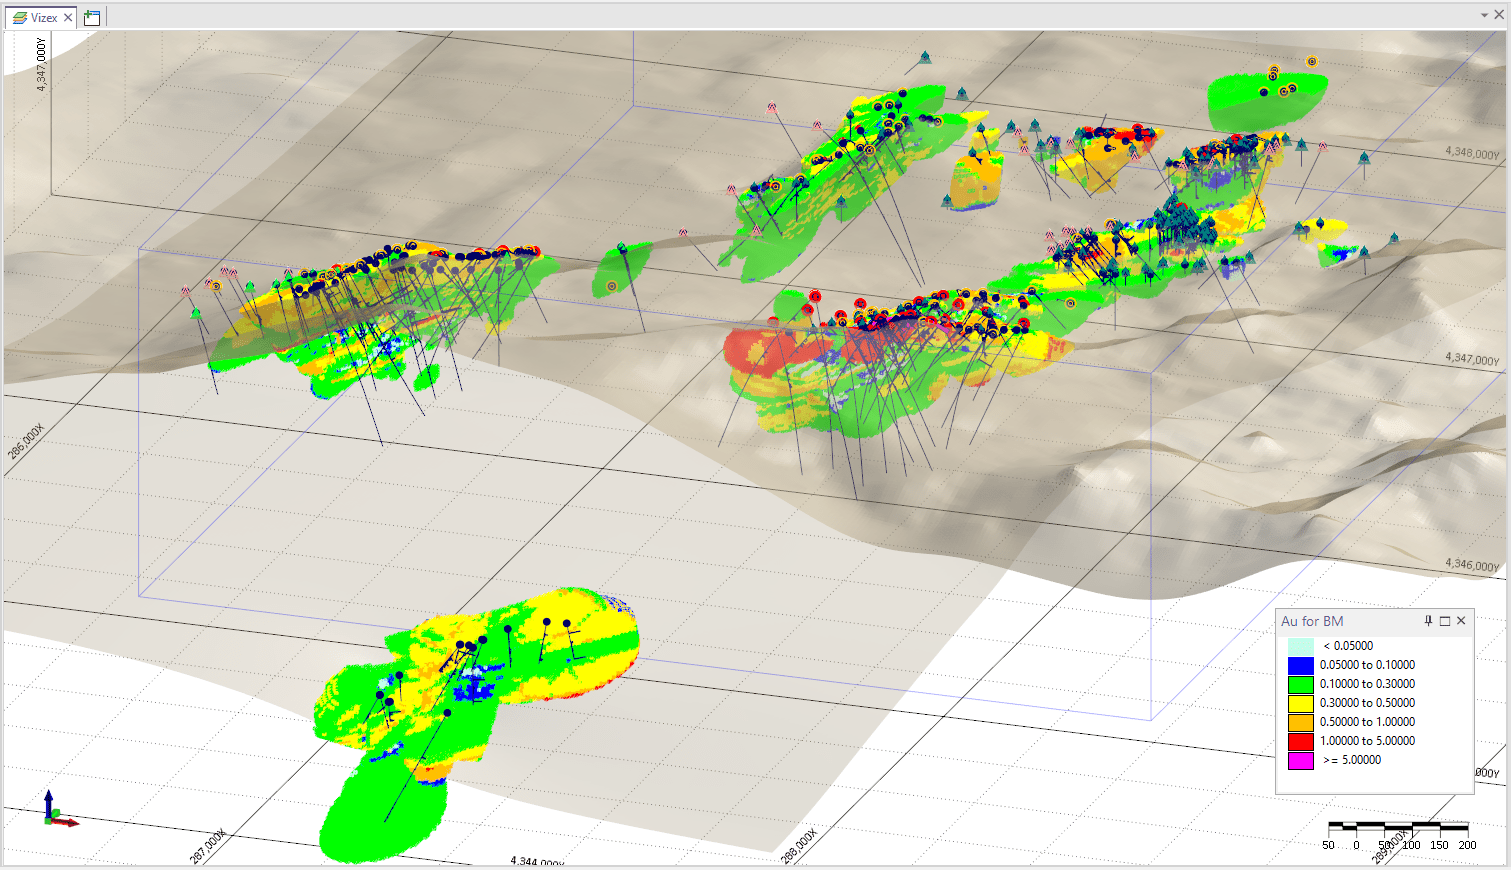Close the Vizex tab
This screenshot has height=870, width=1511.
[68, 17]
